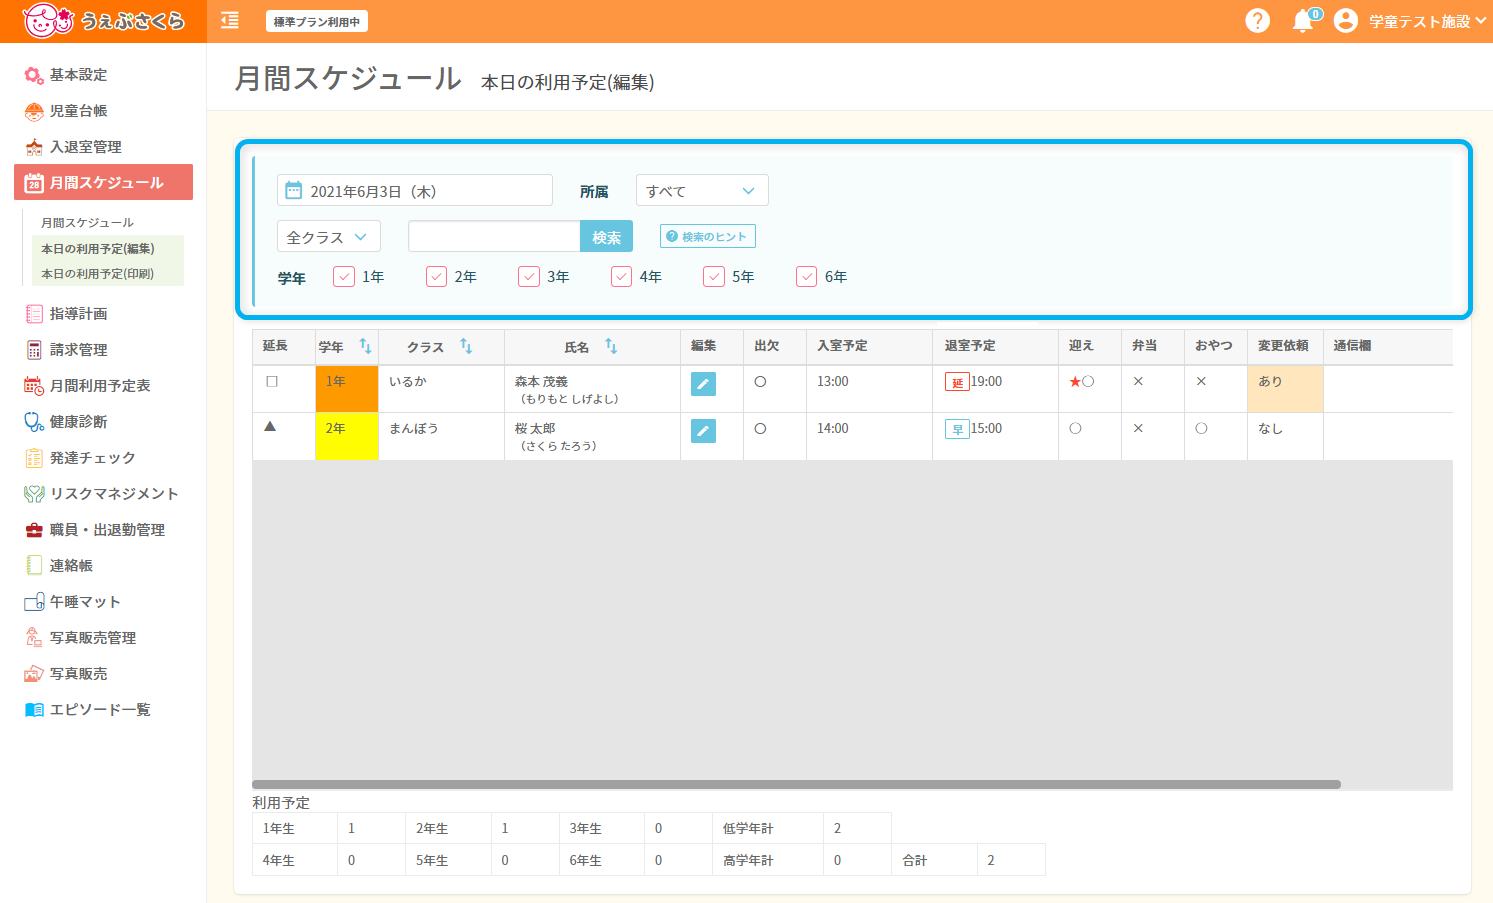This screenshot has width=1493, height=903.
Task: Open the 2021年6月3日 date field
Action: coord(414,190)
